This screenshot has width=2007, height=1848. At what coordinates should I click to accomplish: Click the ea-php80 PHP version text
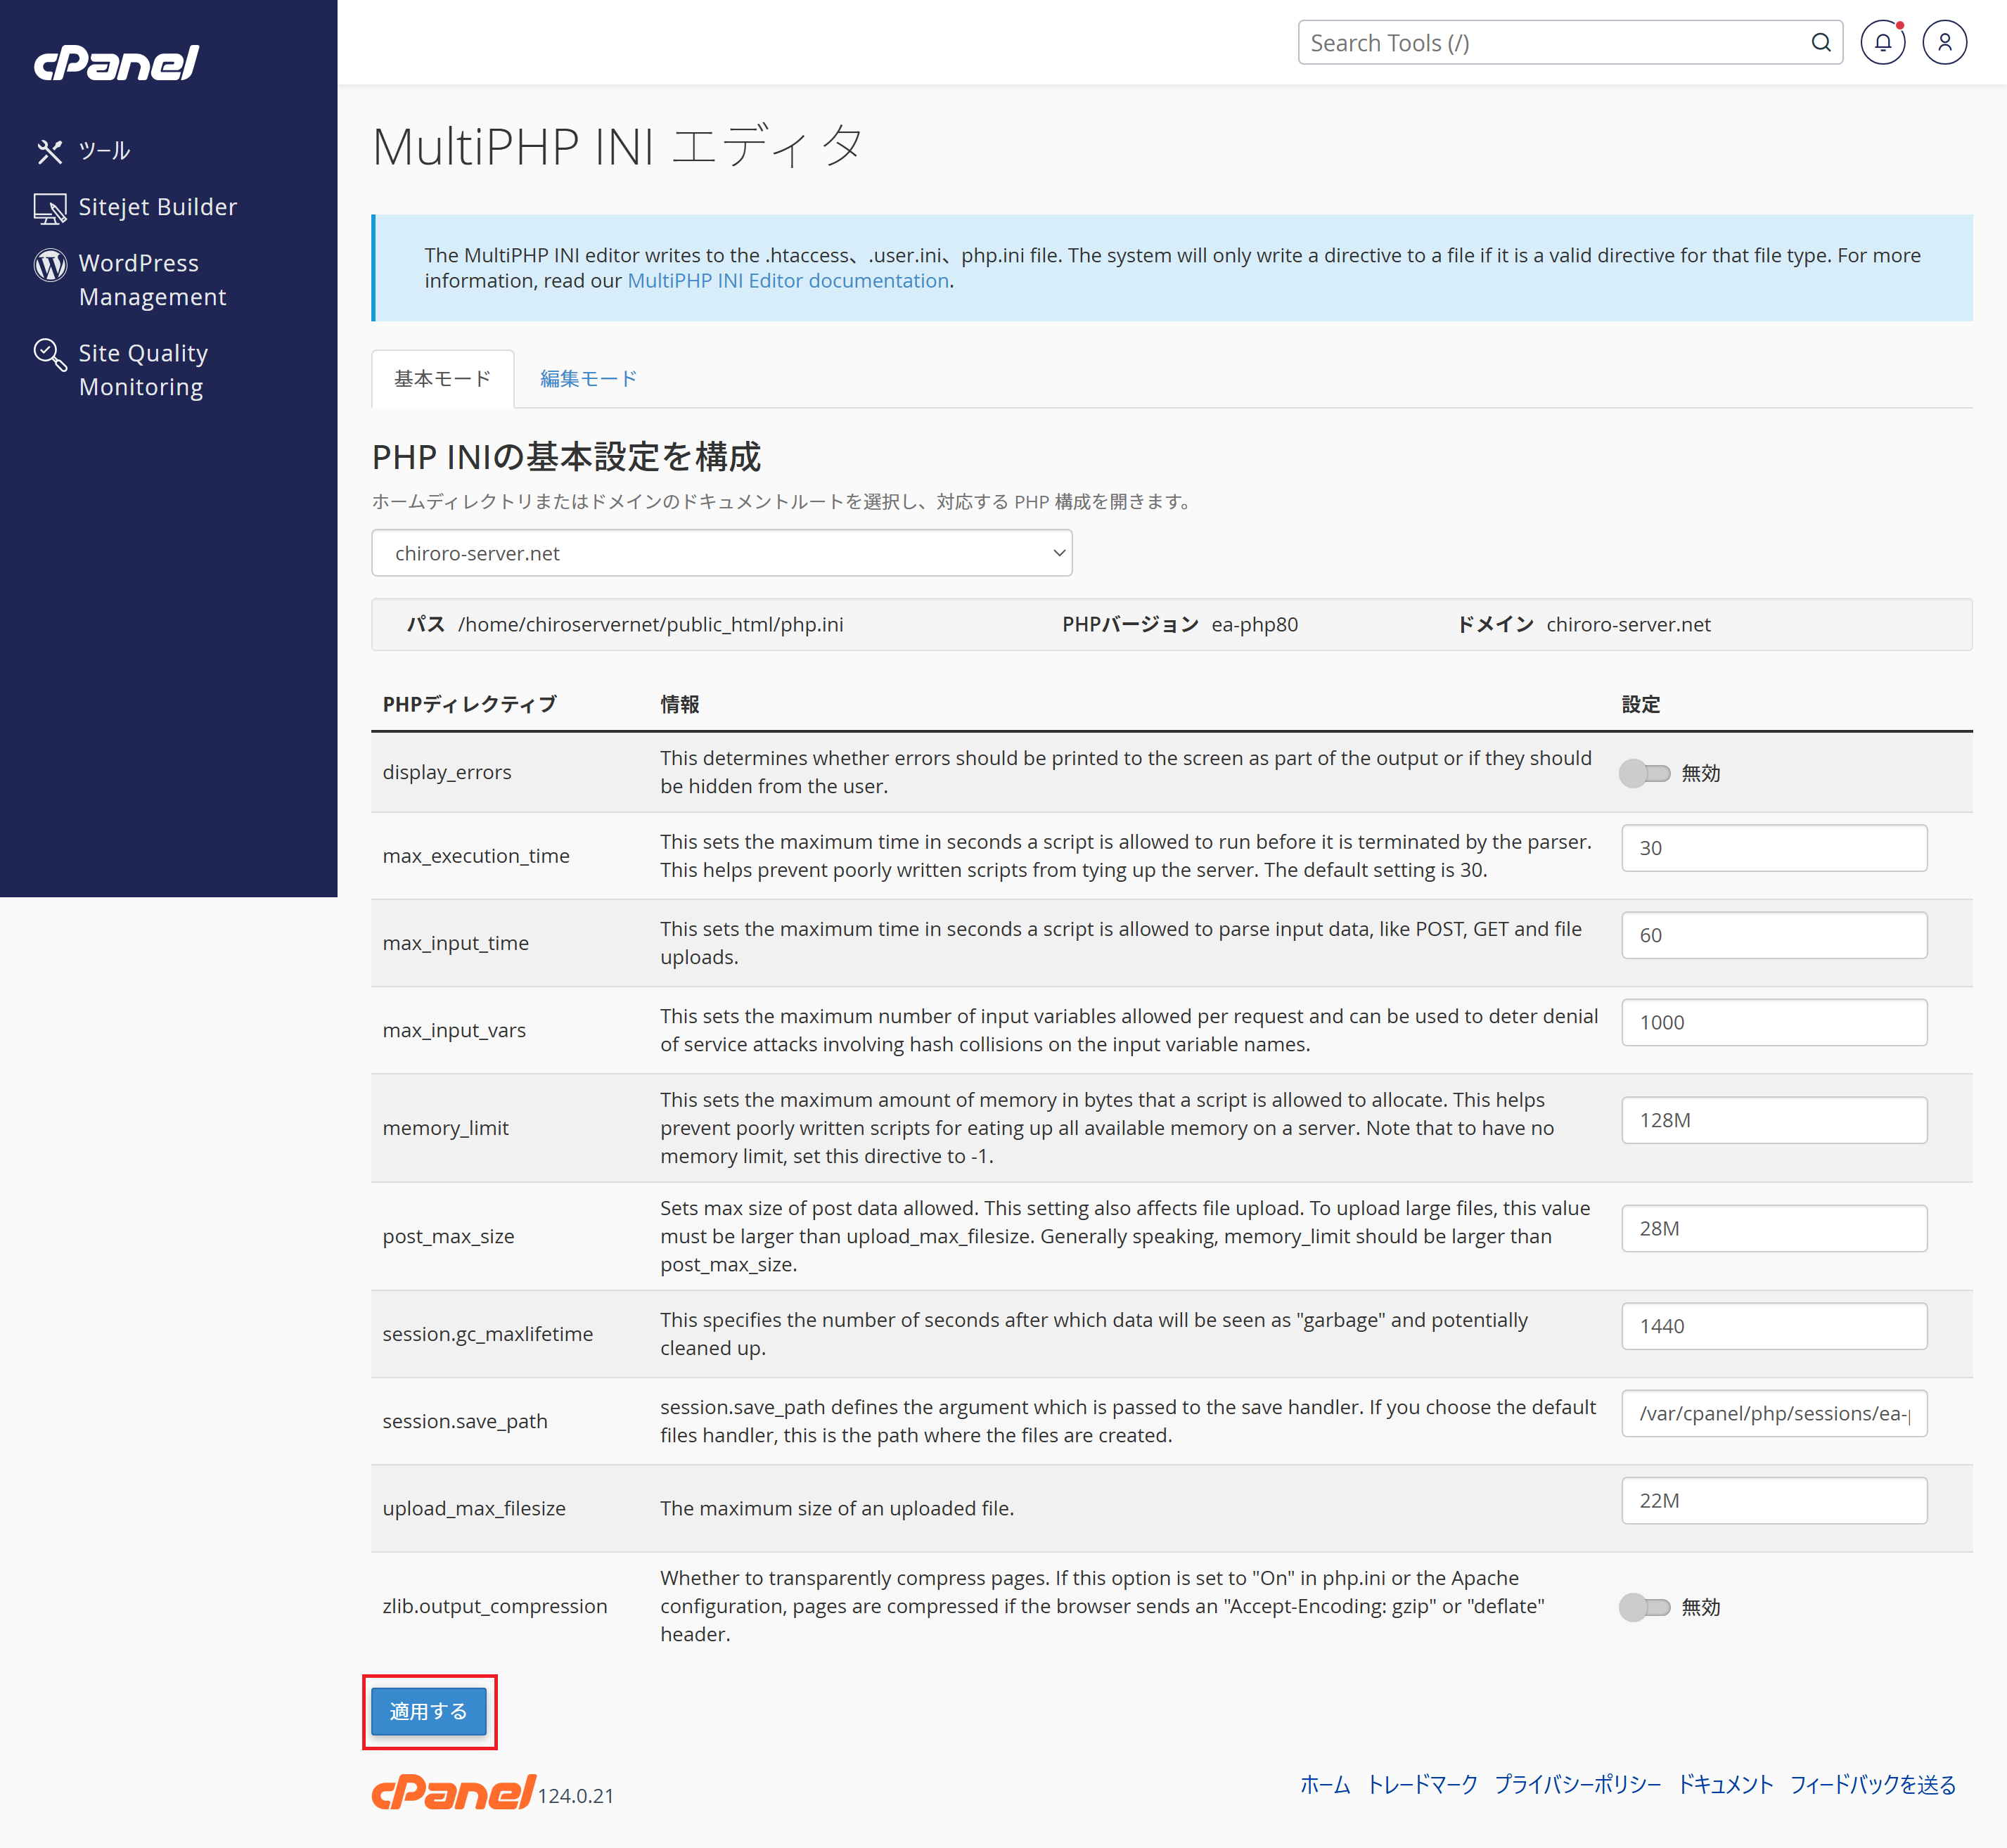click(x=1255, y=624)
